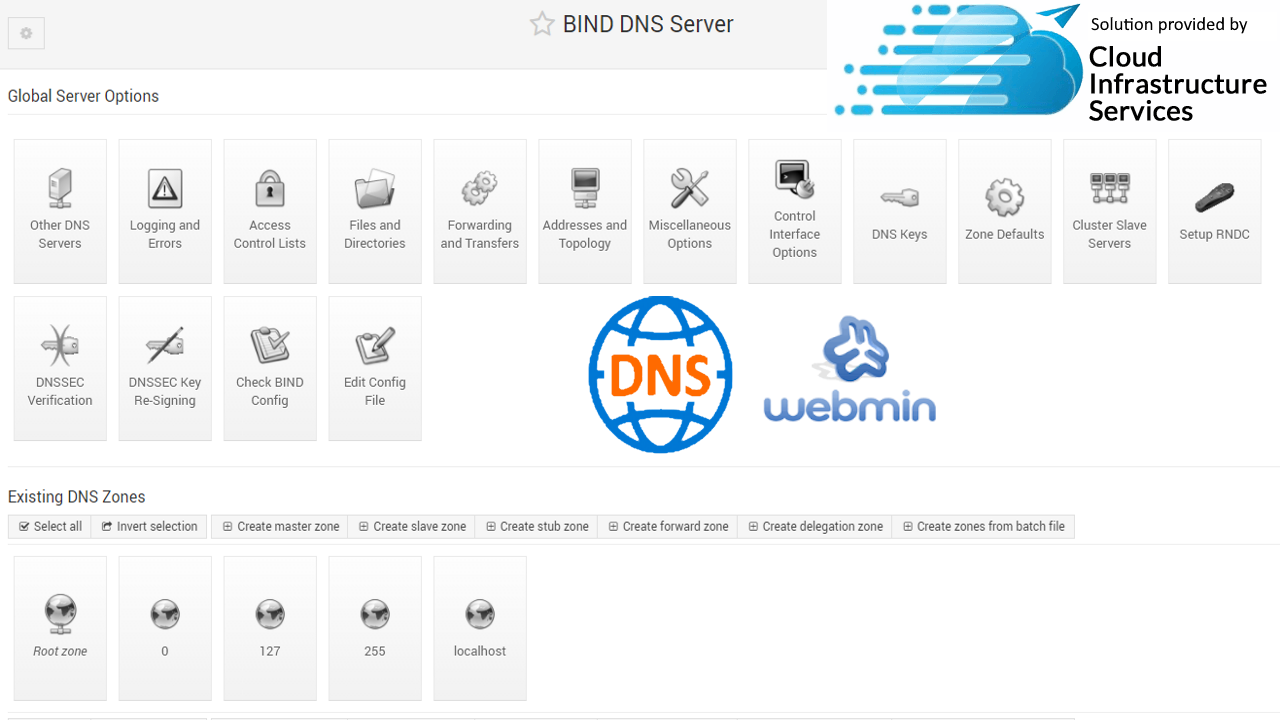
Task: Open Control Interface Options
Action: point(795,211)
